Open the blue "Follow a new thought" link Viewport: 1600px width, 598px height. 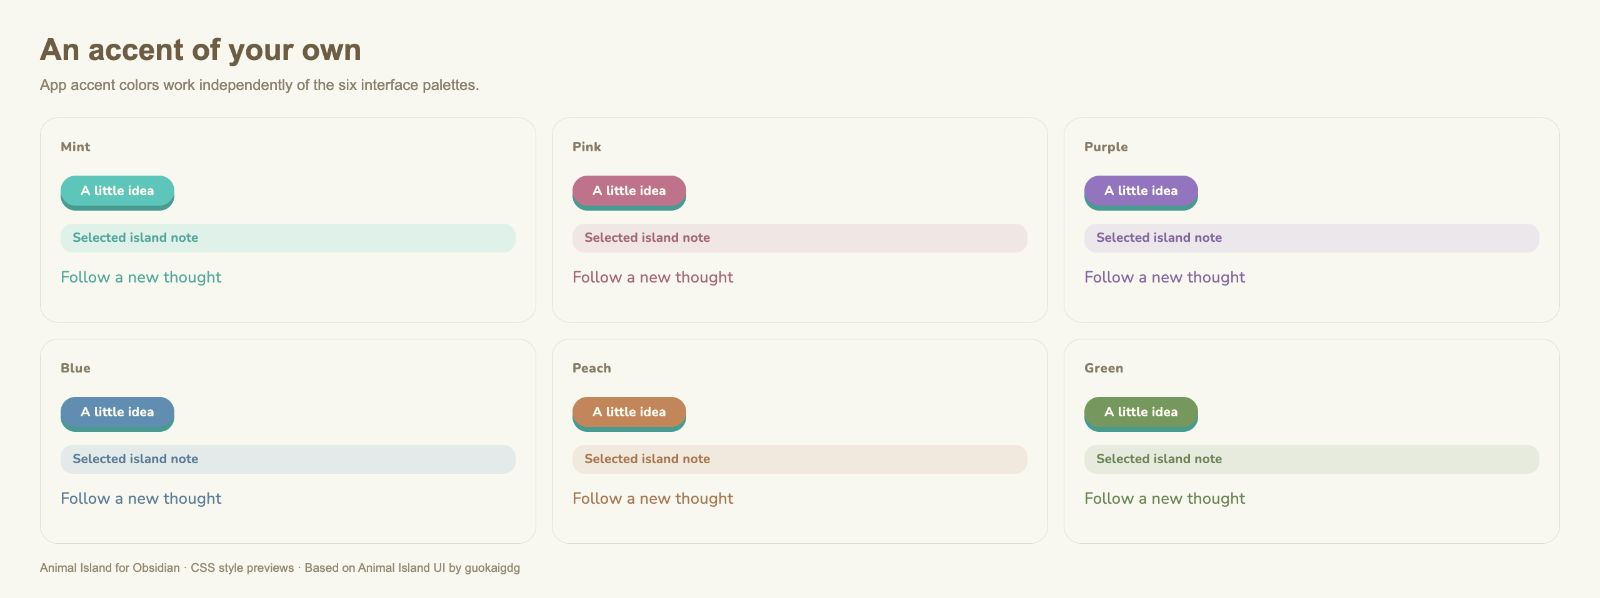pos(141,498)
